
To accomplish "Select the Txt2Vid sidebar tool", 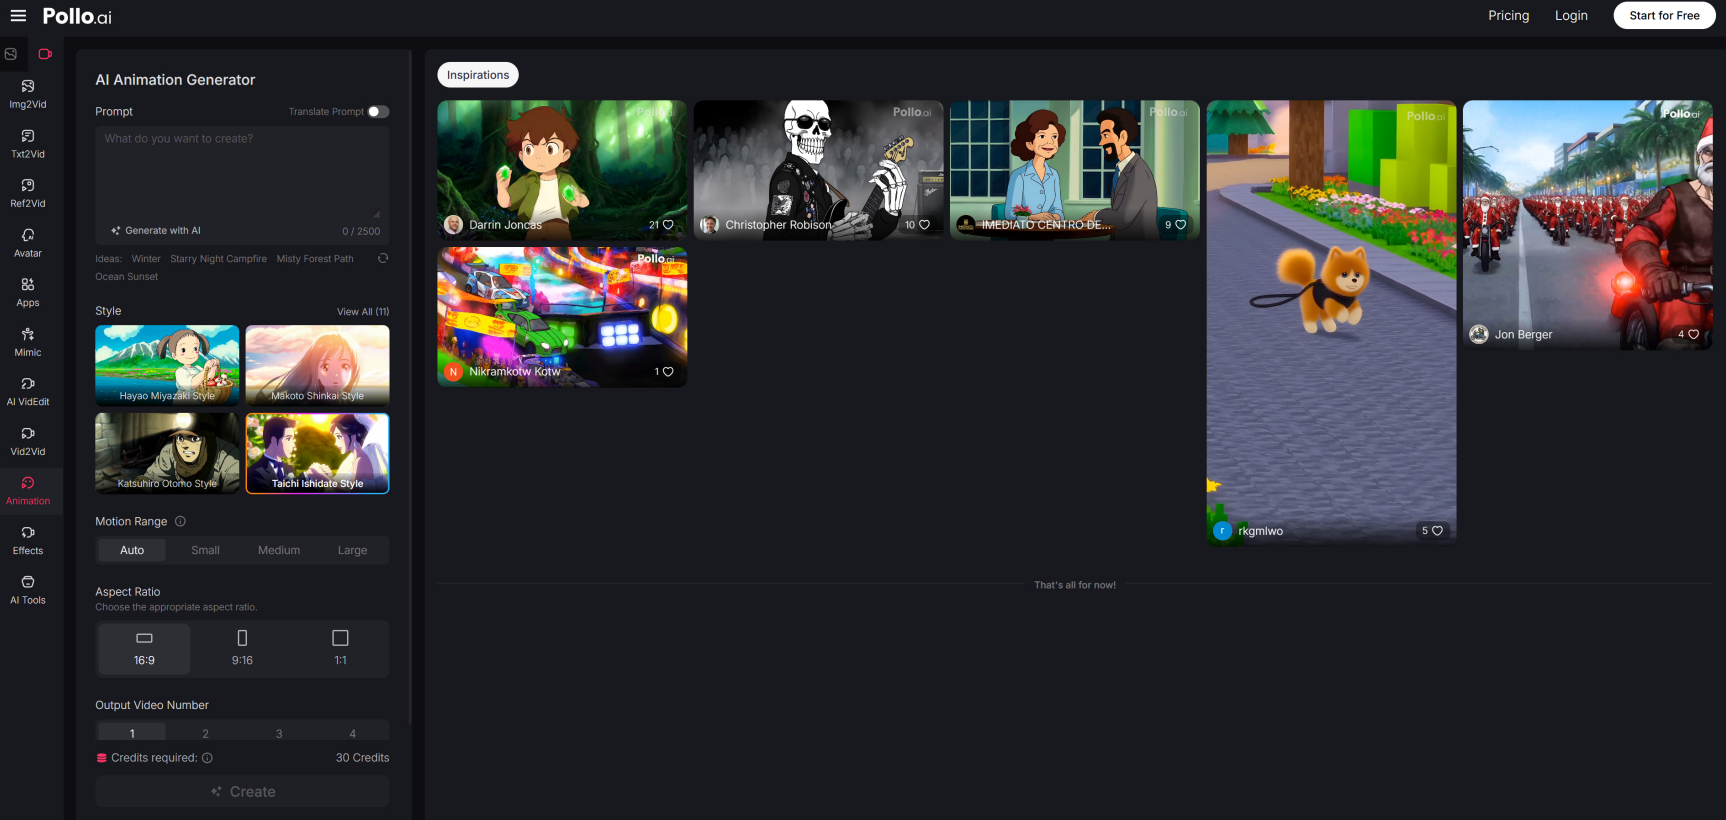I will click(28, 144).
